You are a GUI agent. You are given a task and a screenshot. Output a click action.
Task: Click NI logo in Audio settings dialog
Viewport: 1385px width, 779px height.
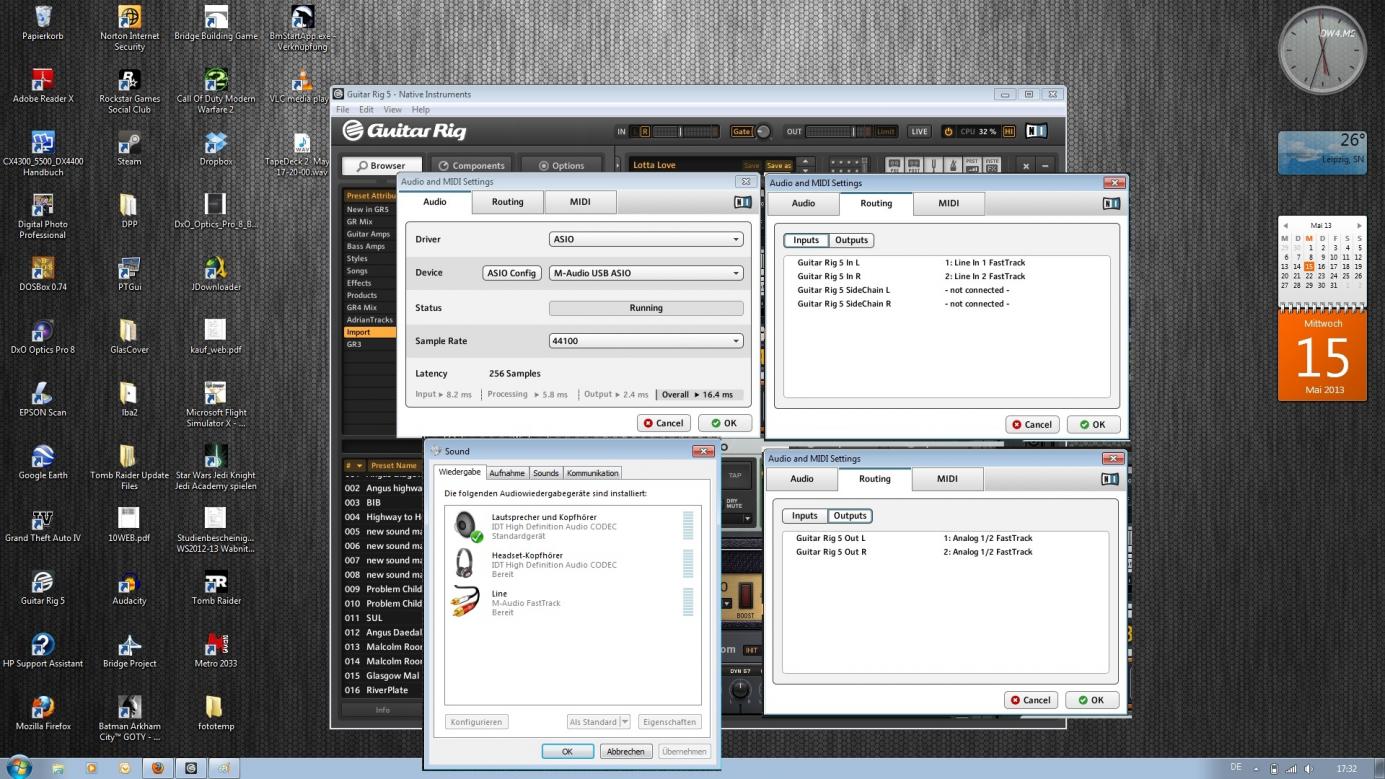(742, 202)
